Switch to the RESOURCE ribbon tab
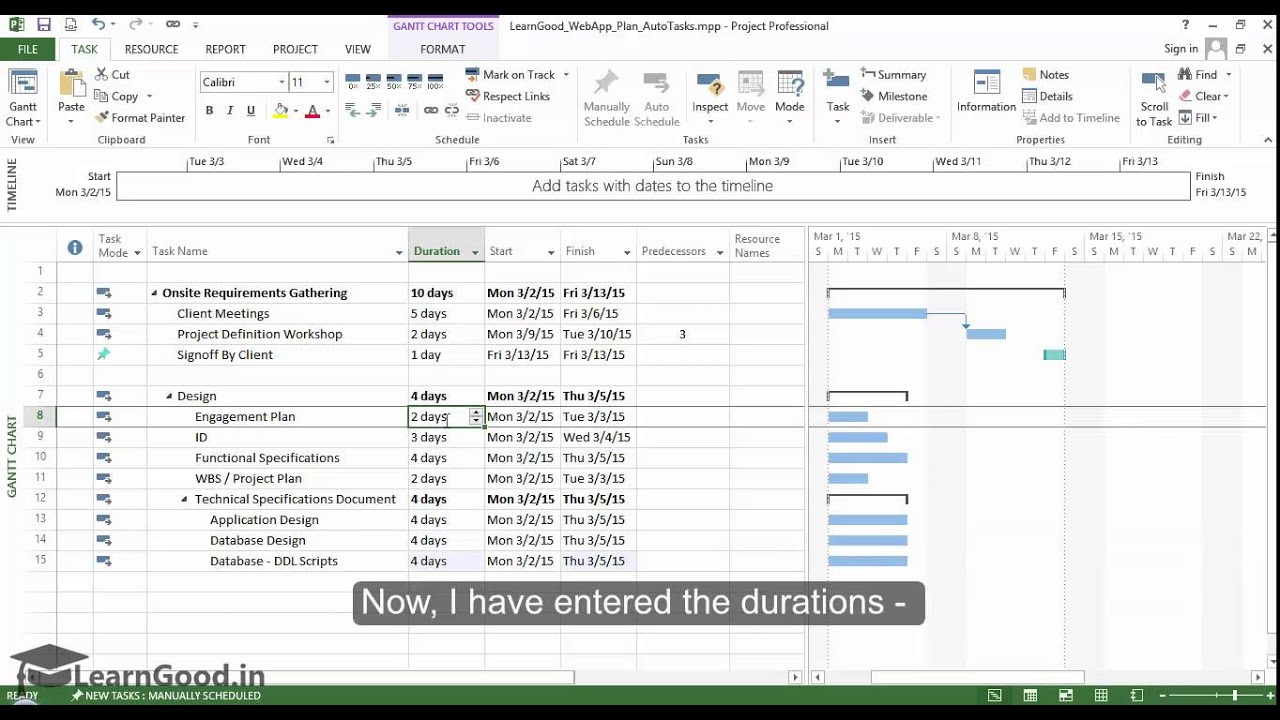This screenshot has height=720, width=1280. coord(151,49)
